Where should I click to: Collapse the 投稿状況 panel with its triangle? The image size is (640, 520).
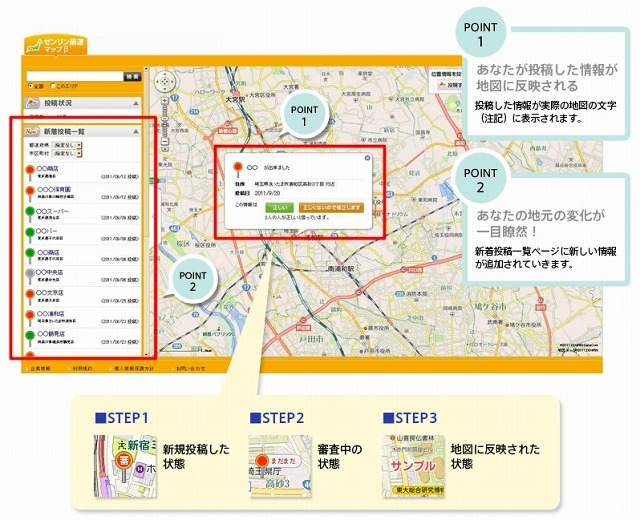(x=136, y=104)
